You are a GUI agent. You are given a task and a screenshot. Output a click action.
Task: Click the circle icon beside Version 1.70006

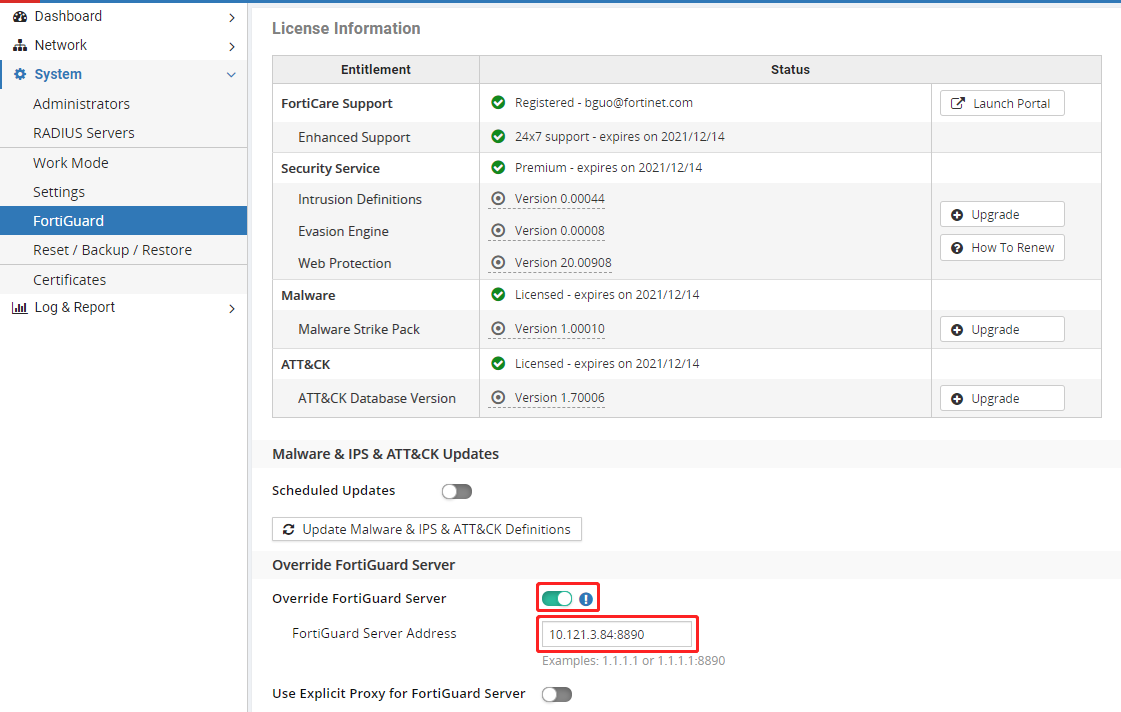click(x=498, y=397)
